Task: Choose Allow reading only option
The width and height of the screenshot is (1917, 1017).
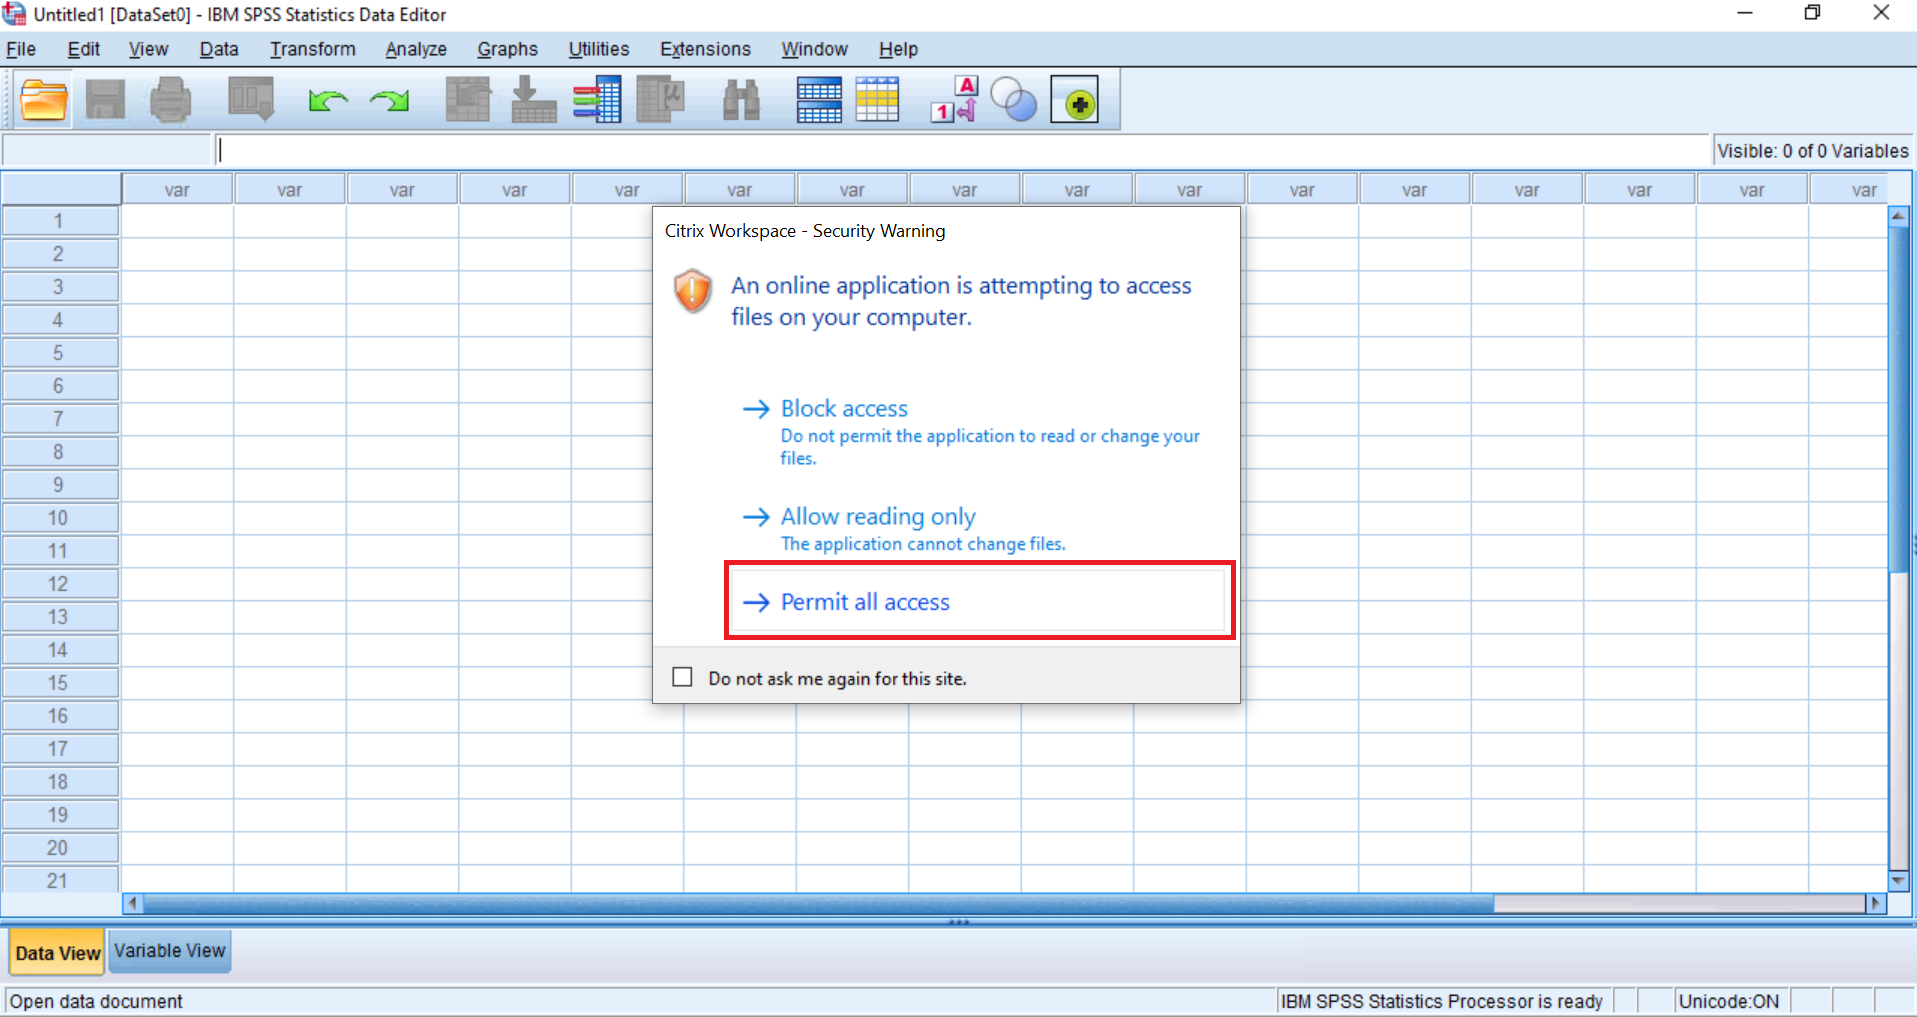Action: pyautogui.click(x=976, y=528)
